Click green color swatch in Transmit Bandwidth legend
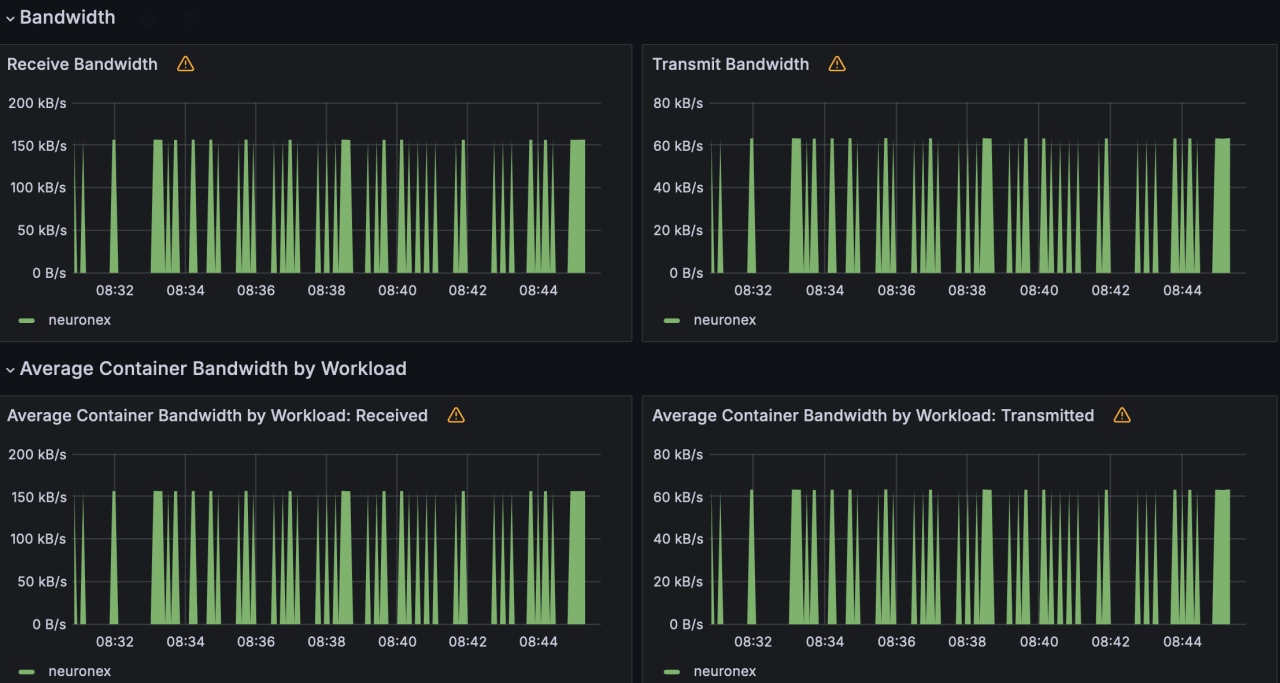 [672, 320]
